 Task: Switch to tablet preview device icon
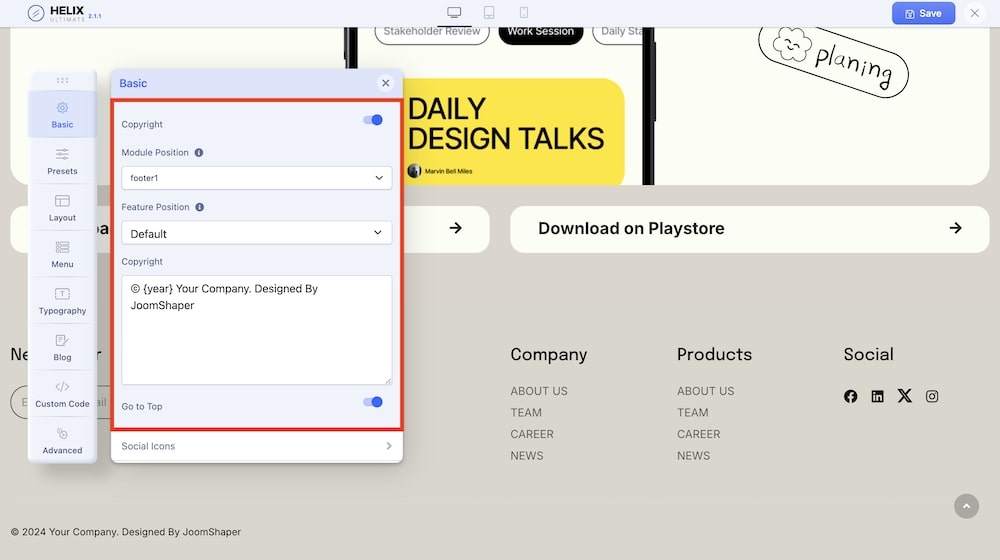(489, 13)
